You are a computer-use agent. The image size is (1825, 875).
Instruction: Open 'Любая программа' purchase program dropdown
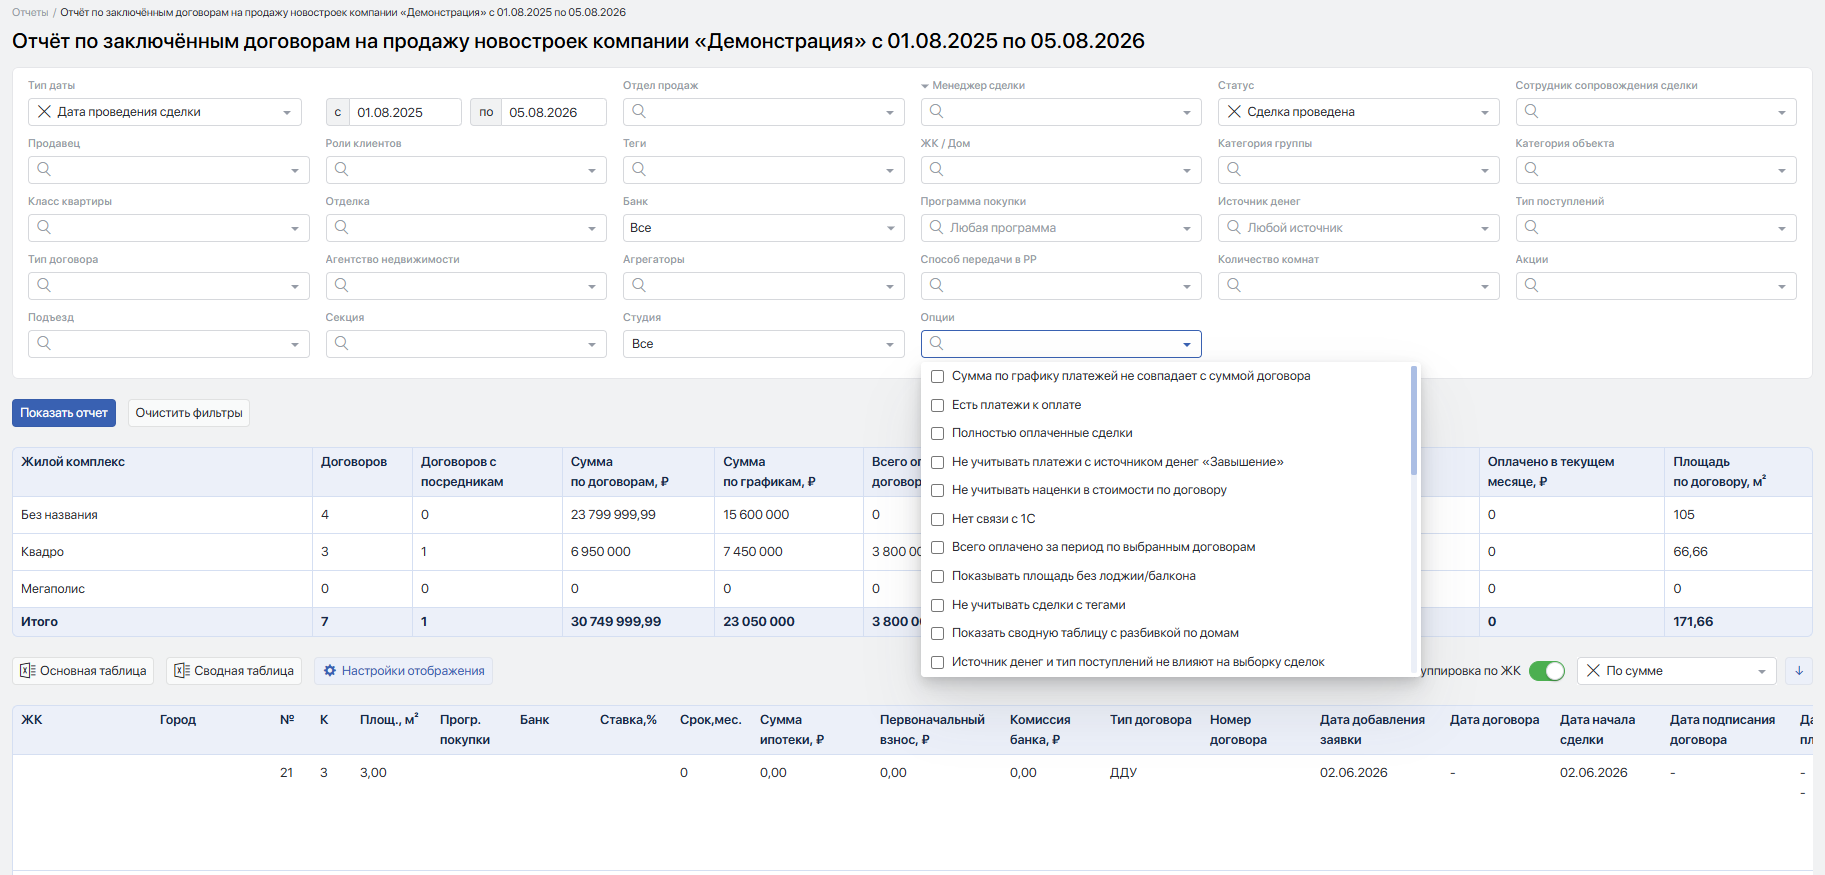pos(1061,228)
